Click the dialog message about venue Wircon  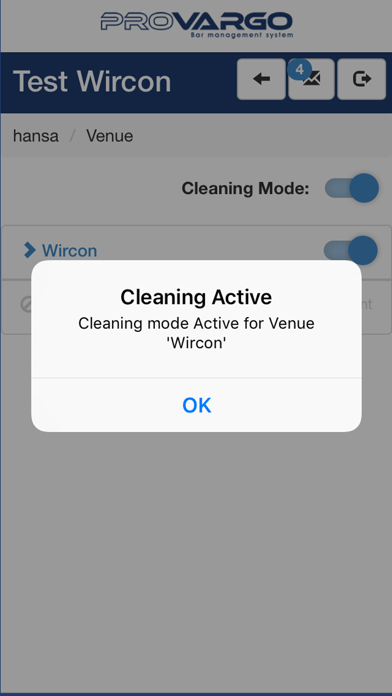(x=196, y=332)
